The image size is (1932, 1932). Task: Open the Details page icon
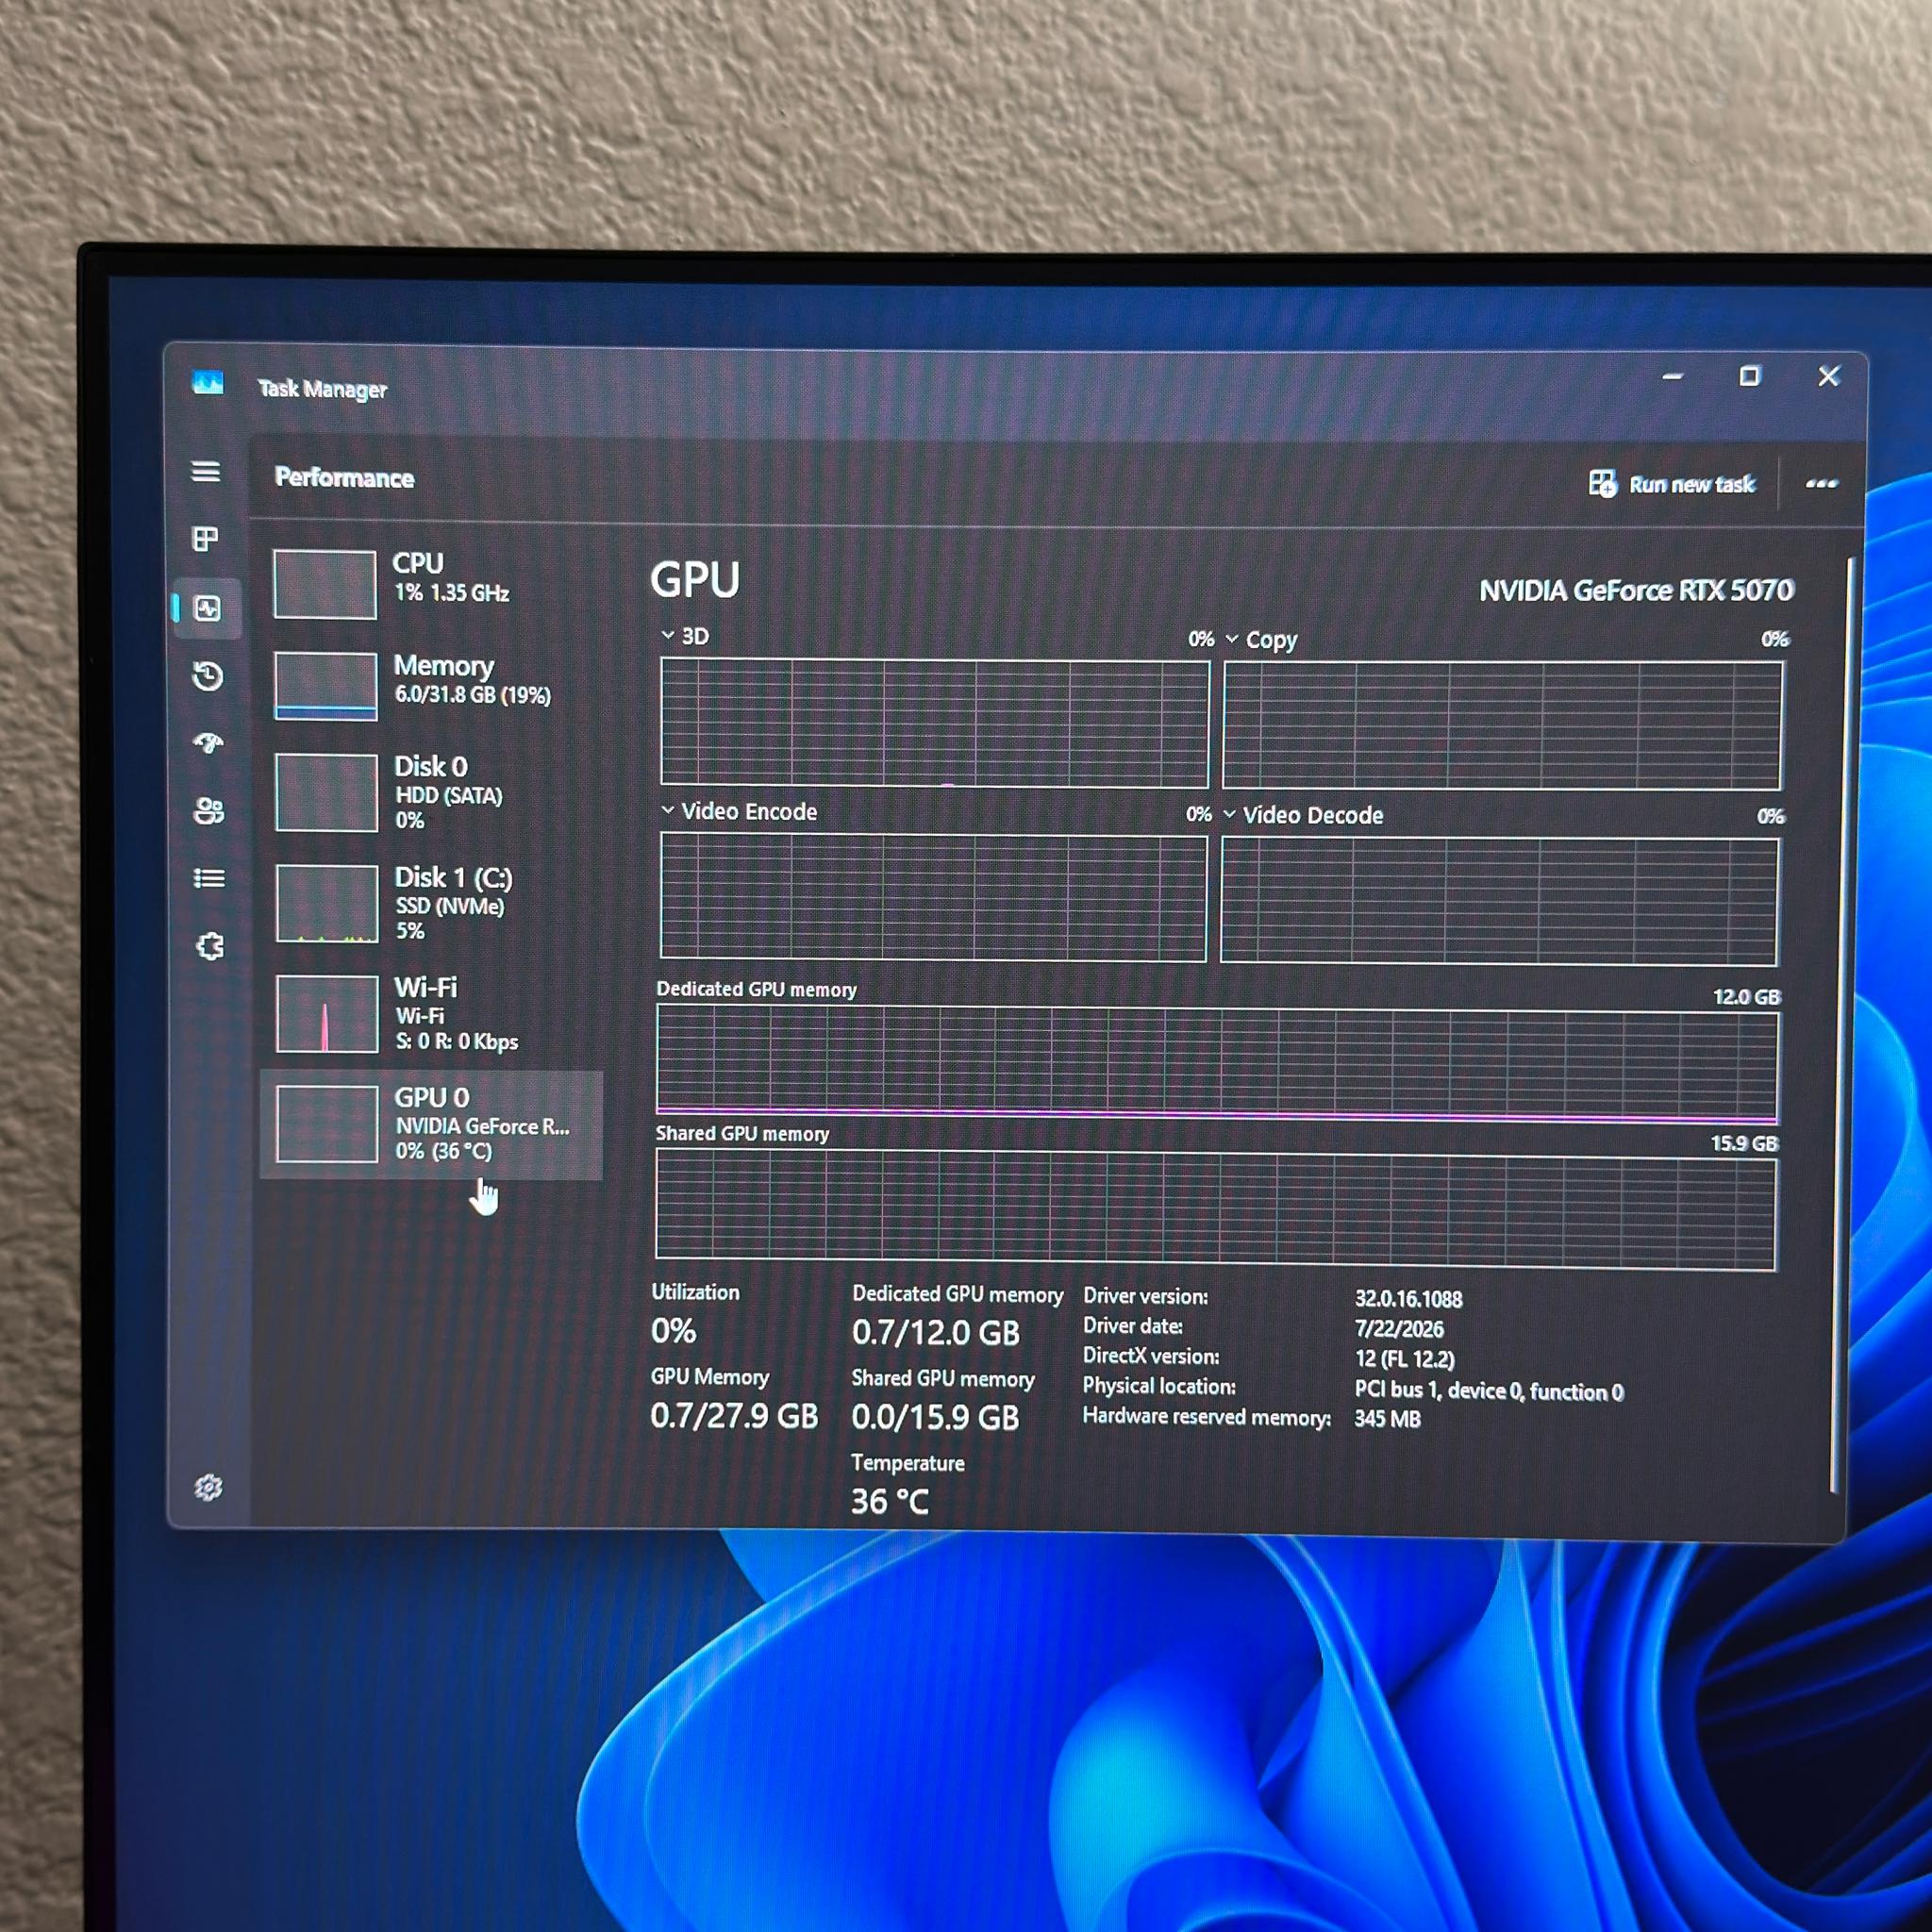point(209,878)
